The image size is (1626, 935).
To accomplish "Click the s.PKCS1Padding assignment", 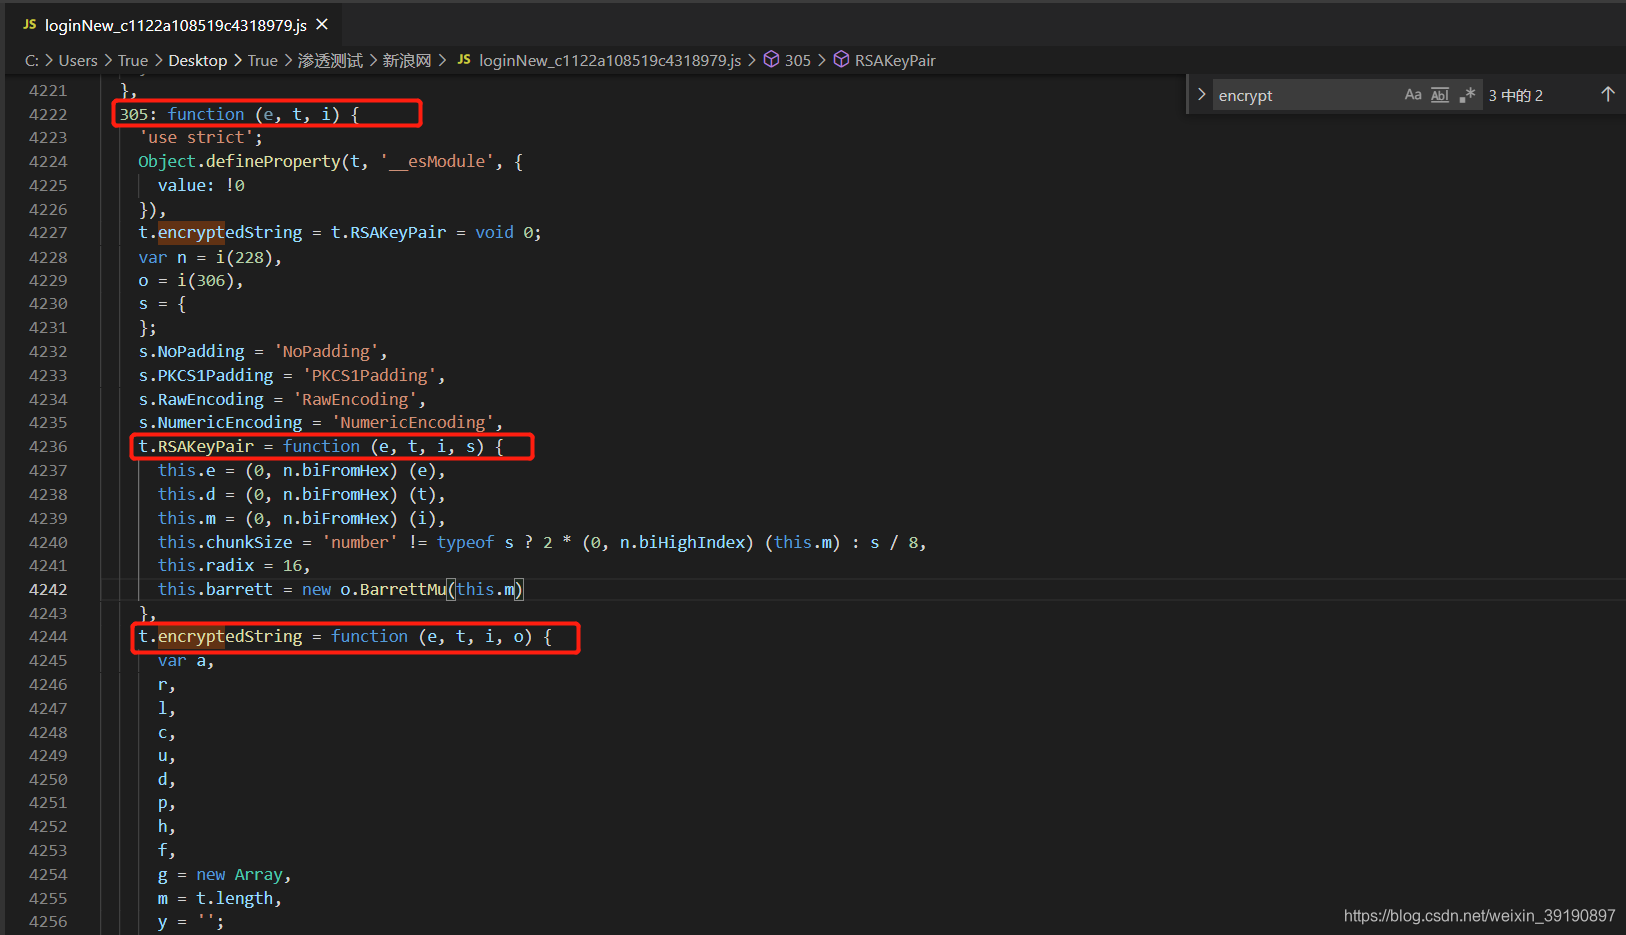I will [292, 375].
